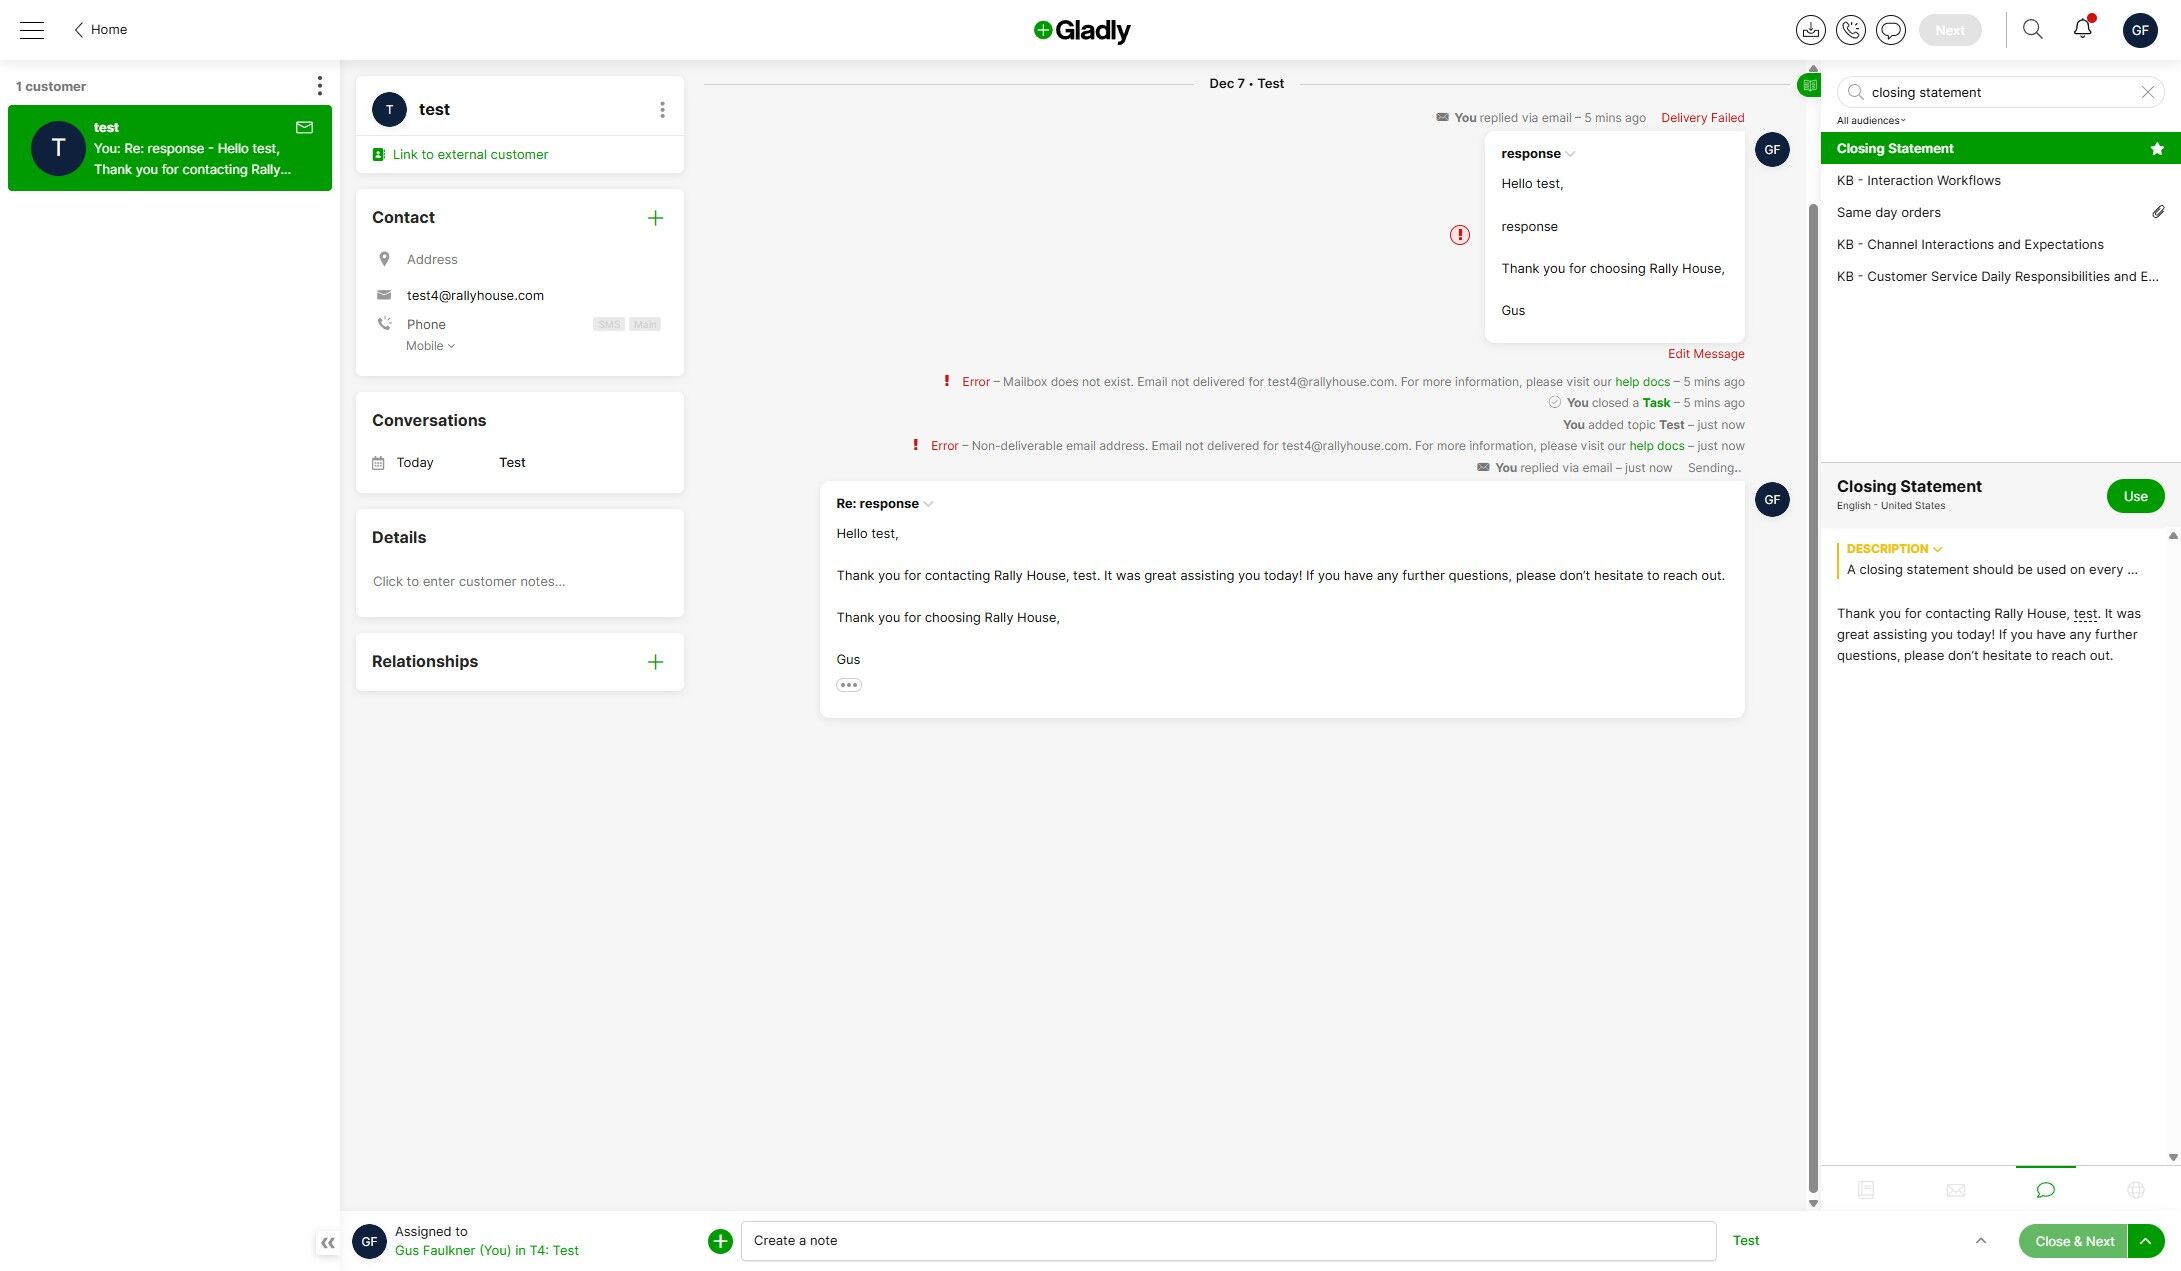Click GF avatar beside Re: response email

(x=1772, y=500)
